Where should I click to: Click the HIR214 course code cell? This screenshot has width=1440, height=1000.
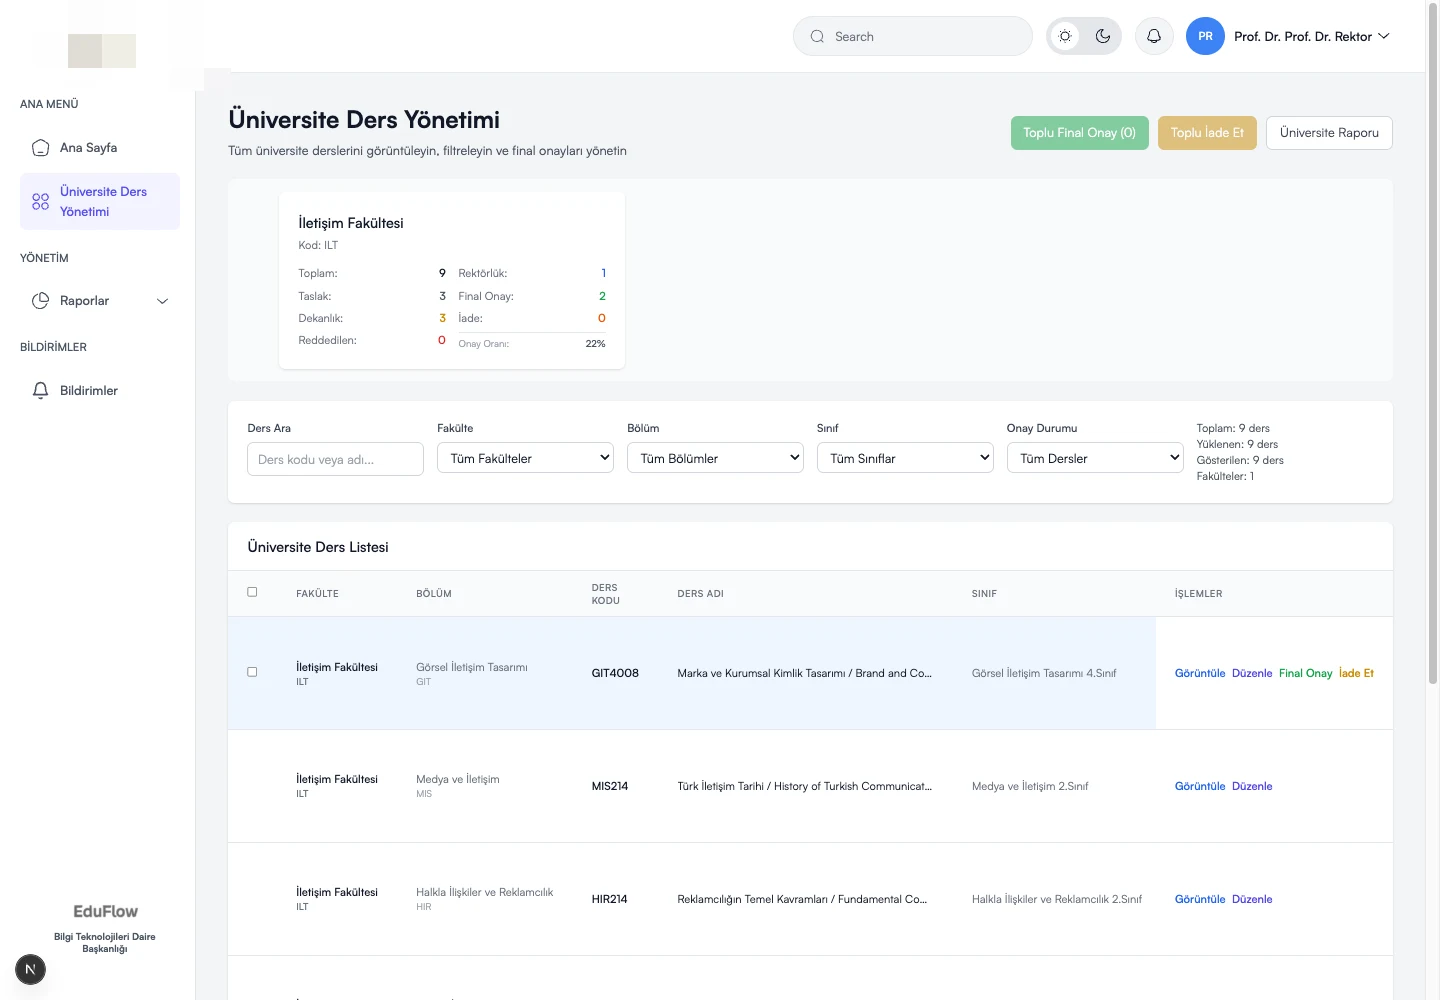click(609, 899)
